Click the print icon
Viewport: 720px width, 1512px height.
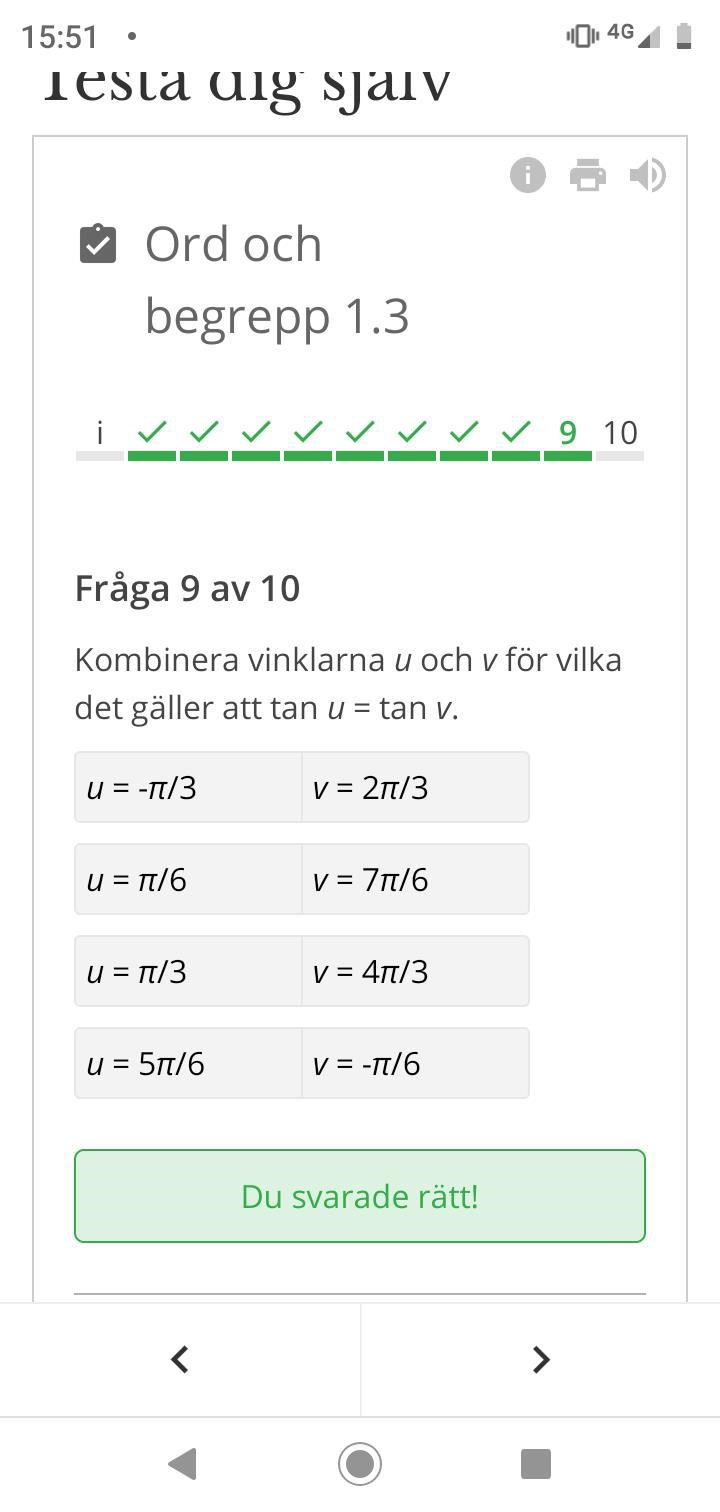(588, 176)
